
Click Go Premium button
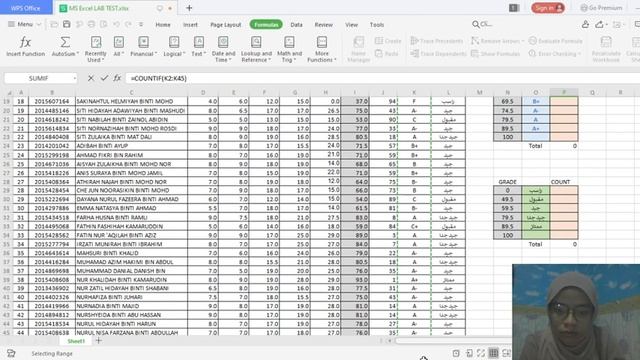(x=601, y=8)
